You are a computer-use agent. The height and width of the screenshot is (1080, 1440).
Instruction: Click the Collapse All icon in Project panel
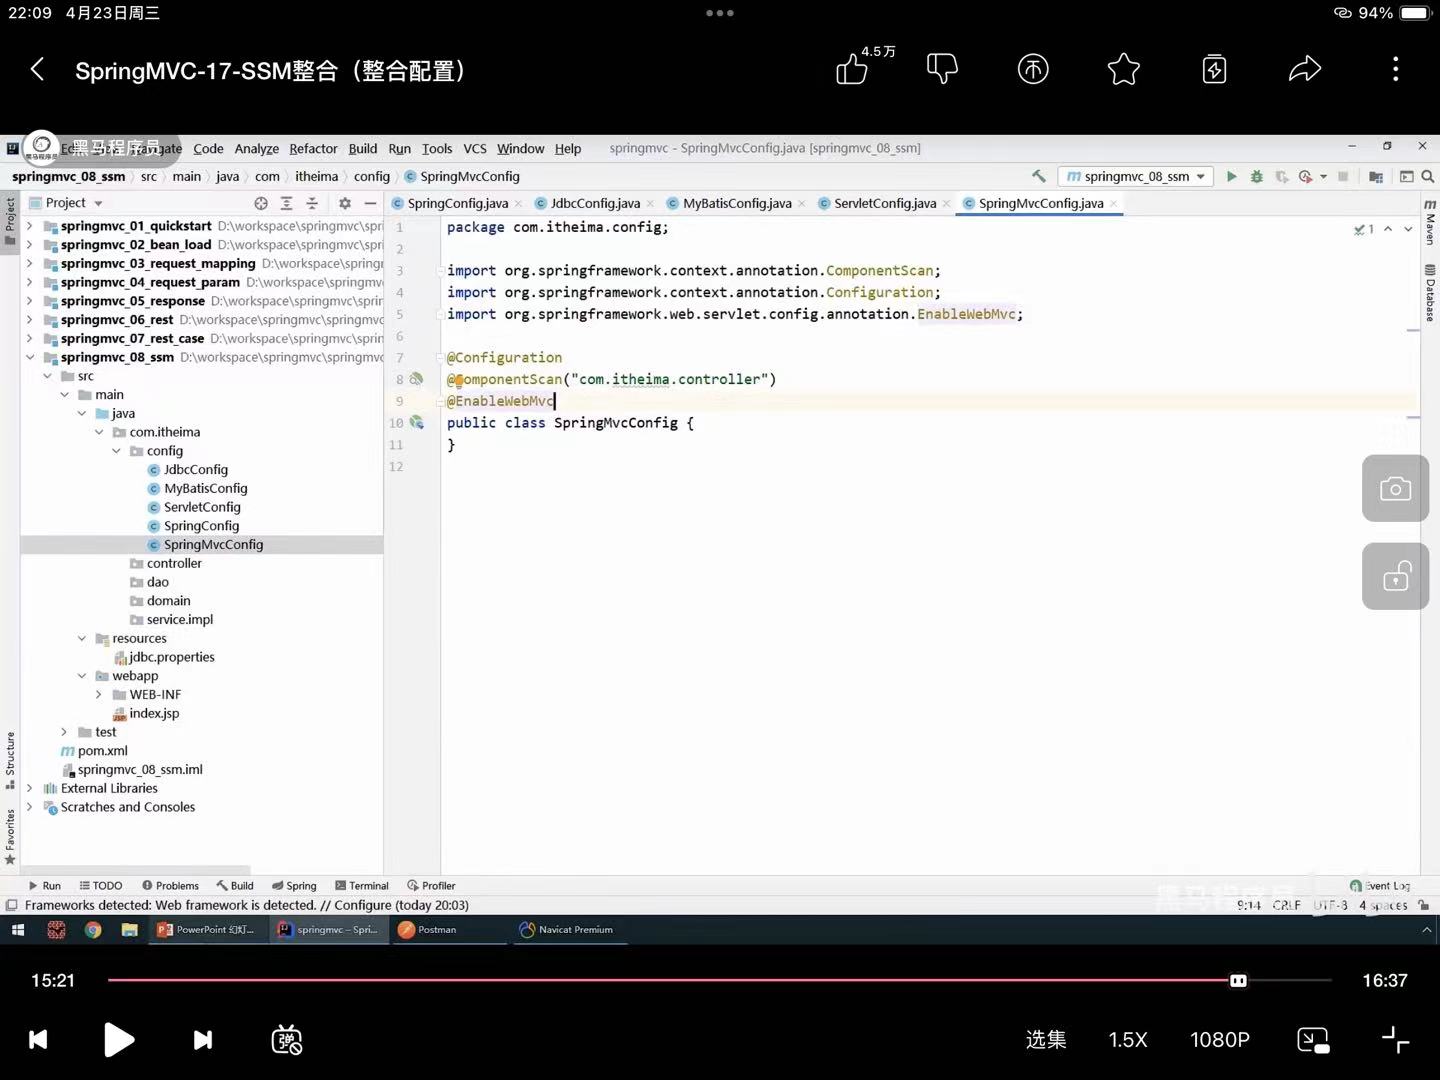tap(312, 203)
